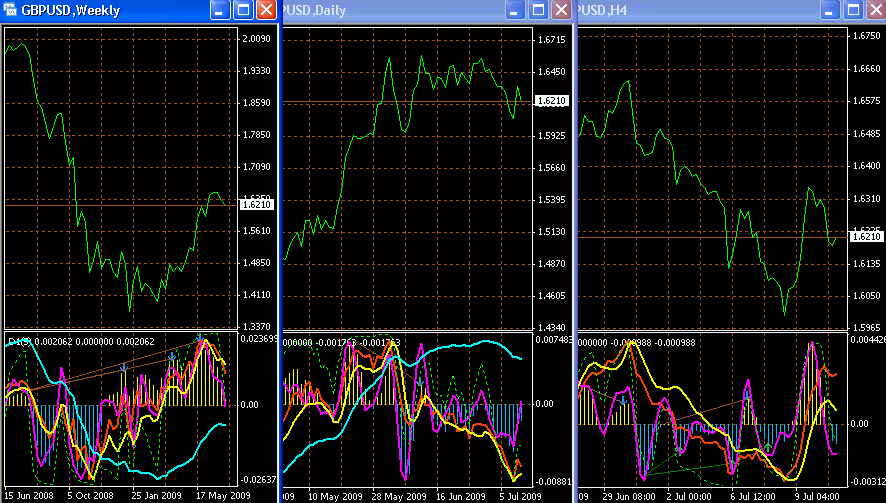Viewport: 886px width, 503px height.
Task: Minimize the Daily chart window
Action: (515, 10)
